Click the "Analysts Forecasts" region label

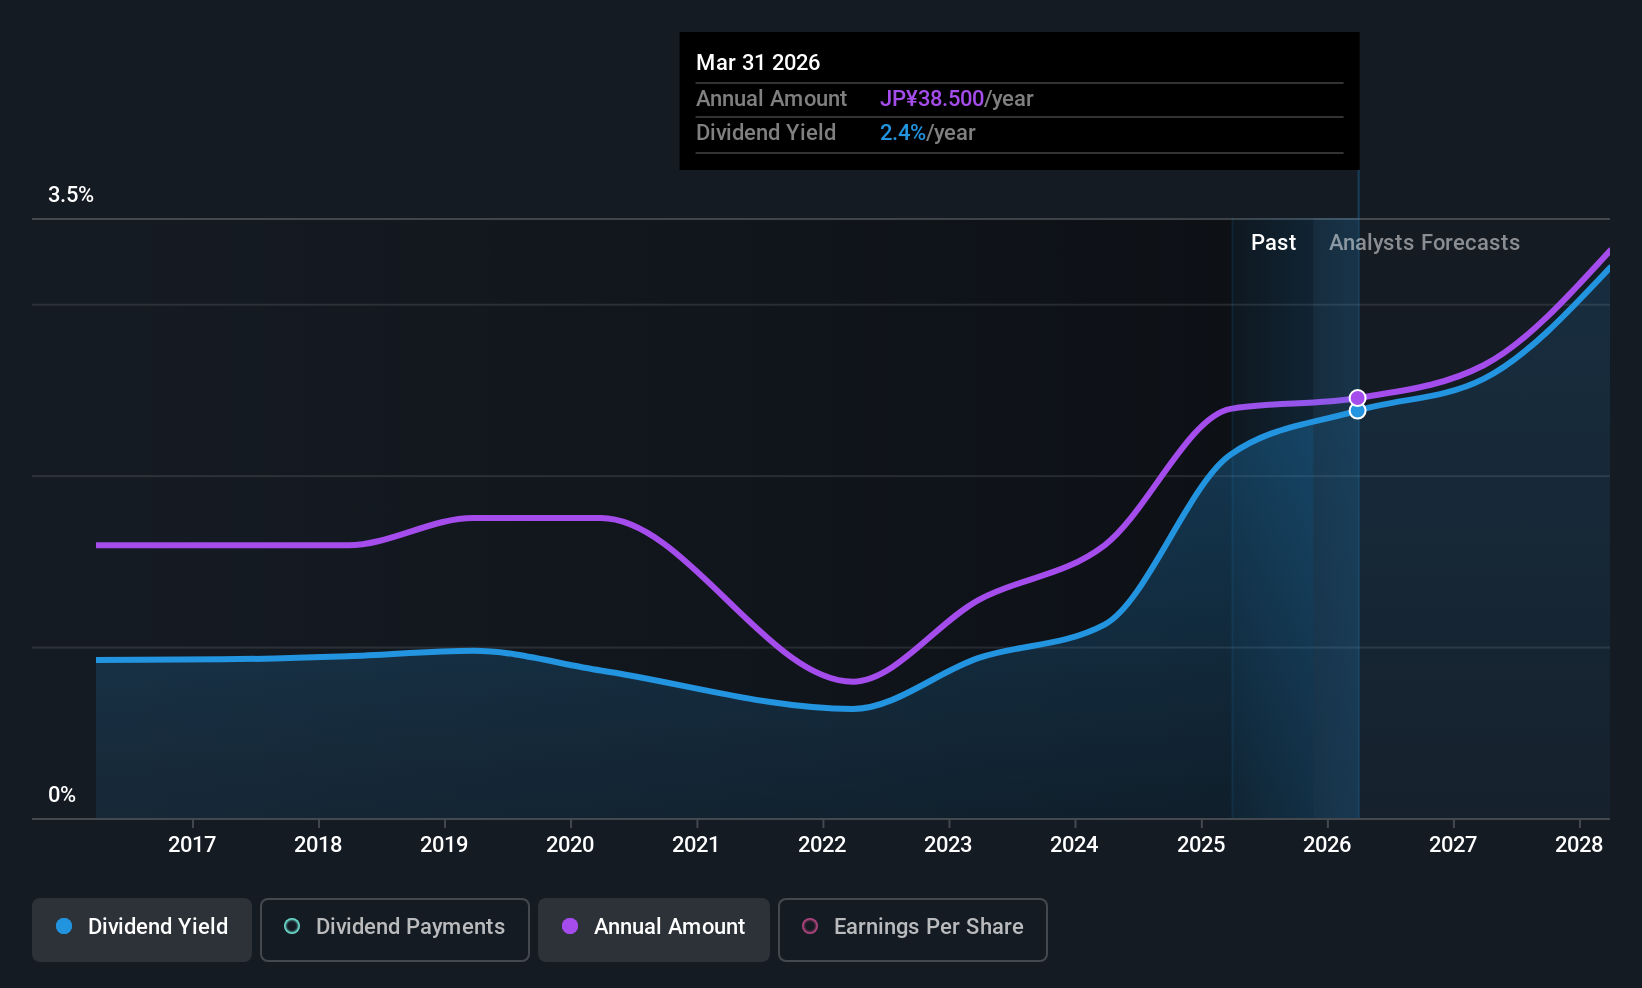(x=1424, y=243)
